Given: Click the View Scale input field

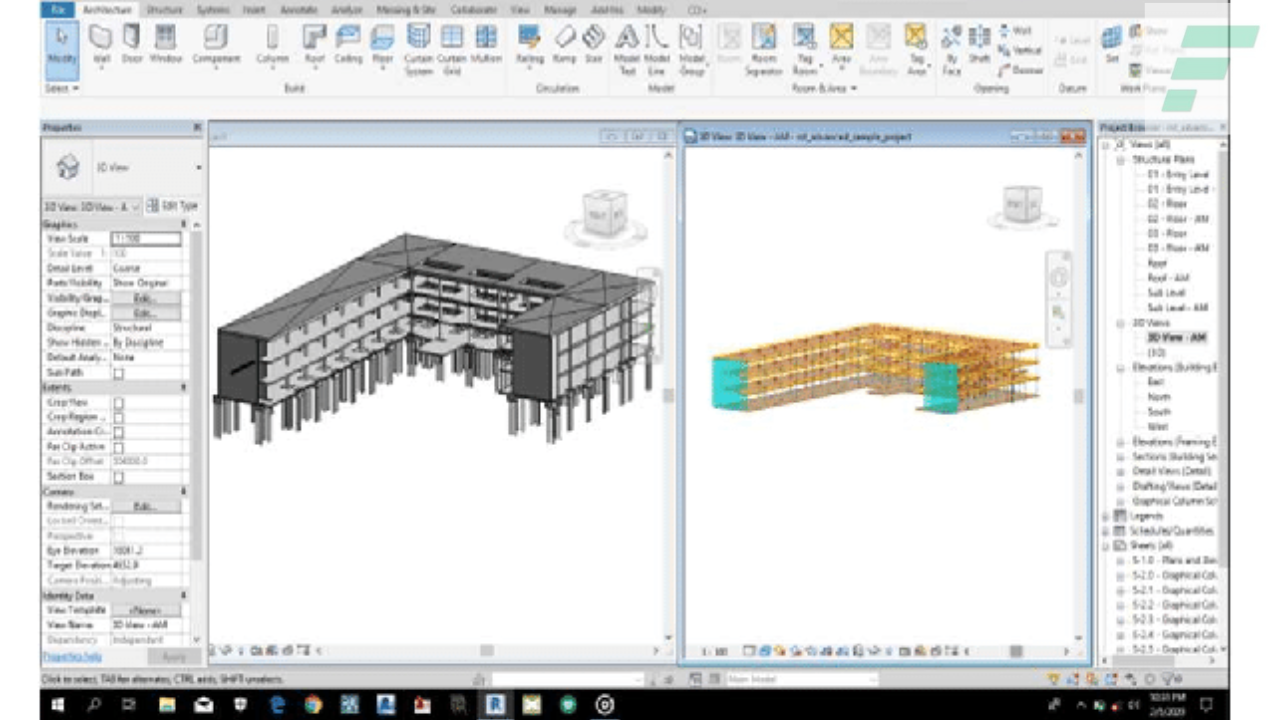Looking at the screenshot, I should 146,239.
